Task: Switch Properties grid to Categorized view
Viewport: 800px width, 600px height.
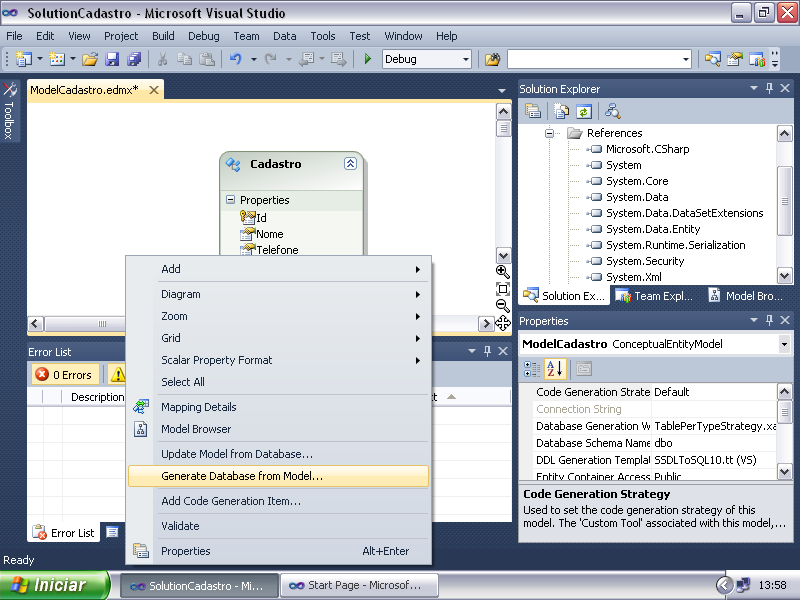Action: click(532, 369)
